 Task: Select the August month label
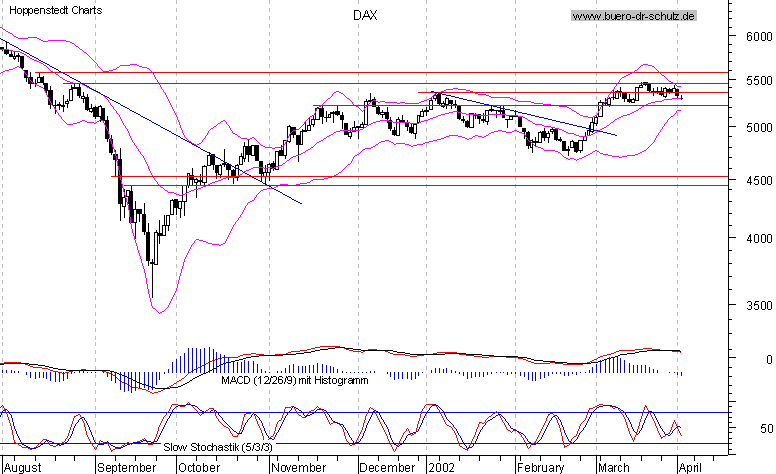click(x=23, y=468)
